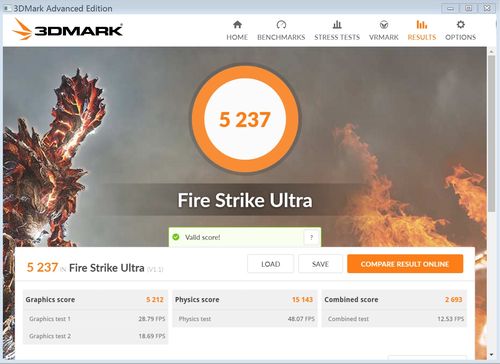Click the Graphics score row
Image resolution: width=500 pixels, height=364 pixels.
[95, 299]
